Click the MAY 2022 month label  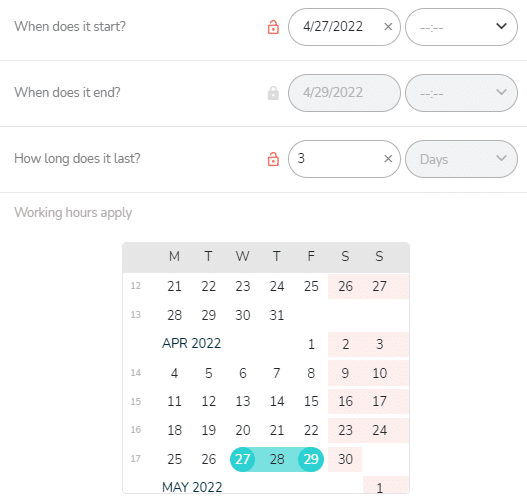click(192, 487)
